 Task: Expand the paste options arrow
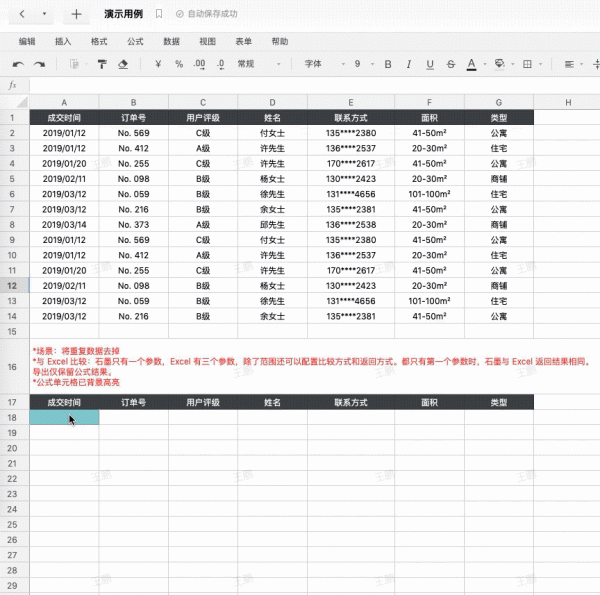point(86,64)
